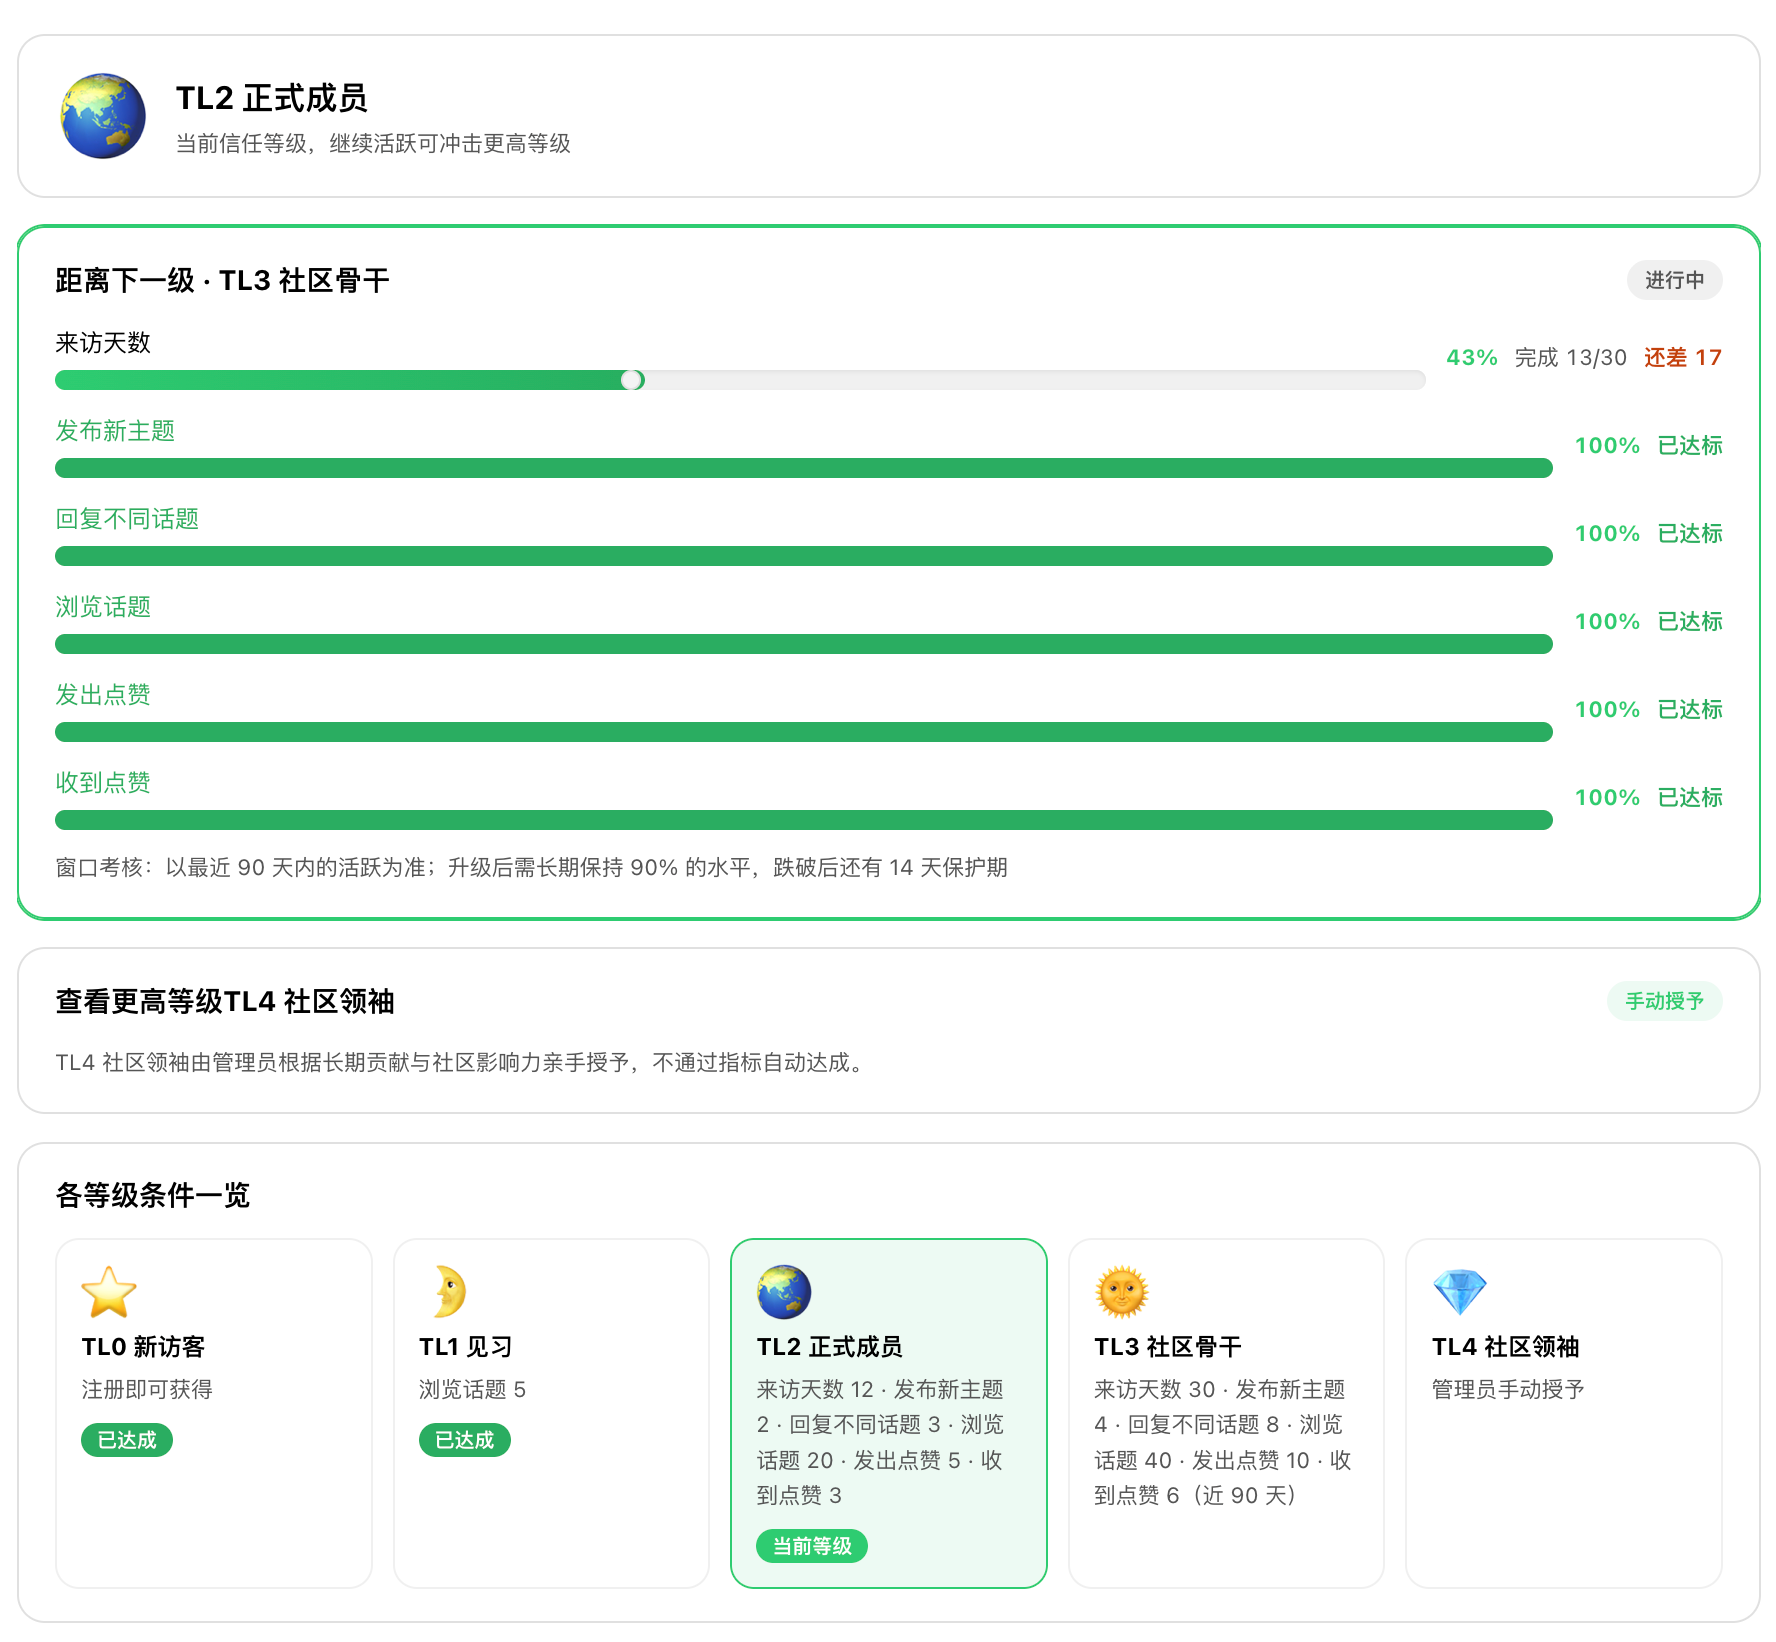Screen dimensions: 1776x1642
Task: Click the 还差 17 remaining text
Action: pyautogui.click(x=1683, y=358)
